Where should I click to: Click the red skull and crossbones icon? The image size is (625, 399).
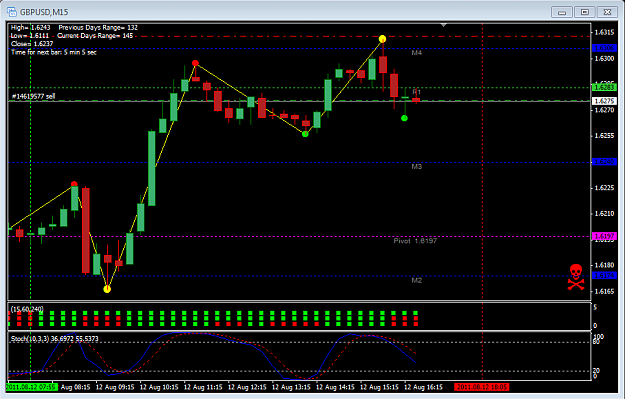[x=576, y=277]
